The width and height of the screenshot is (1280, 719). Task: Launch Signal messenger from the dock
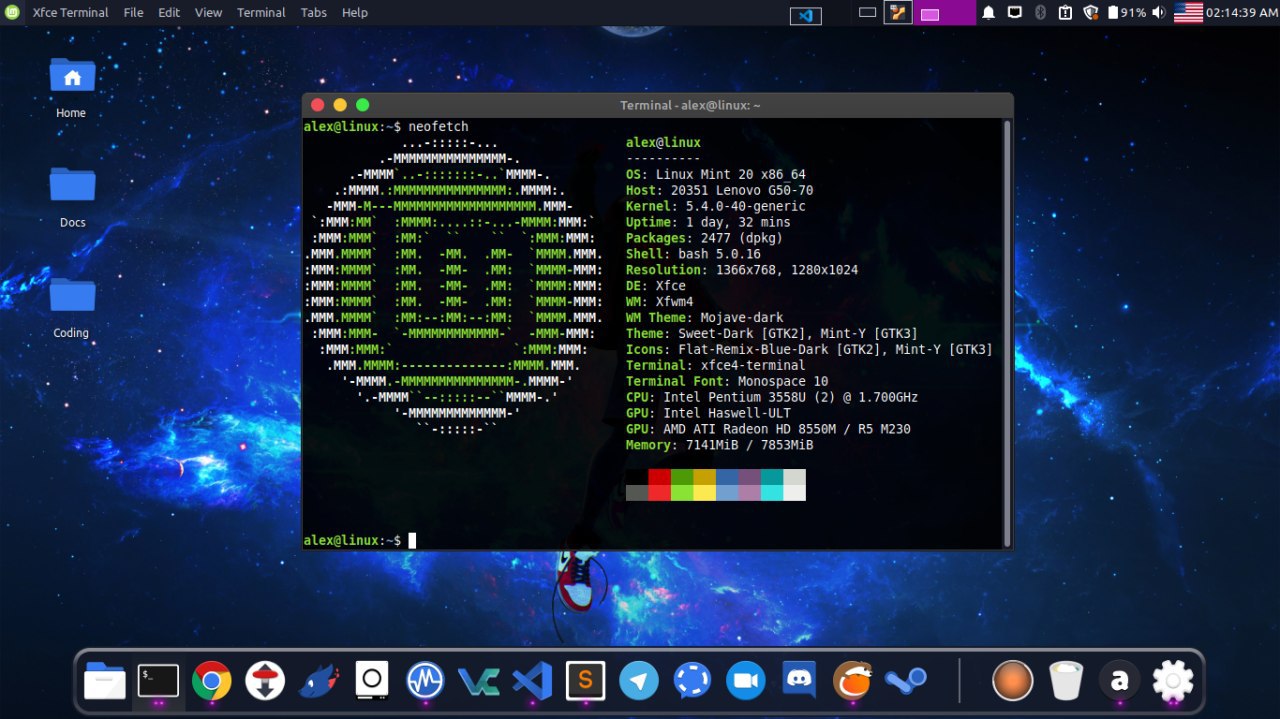692,681
